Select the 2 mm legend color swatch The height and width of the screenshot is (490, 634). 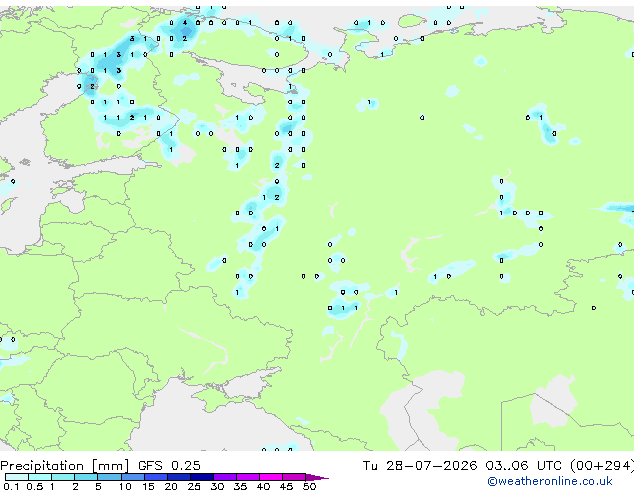tap(86, 477)
